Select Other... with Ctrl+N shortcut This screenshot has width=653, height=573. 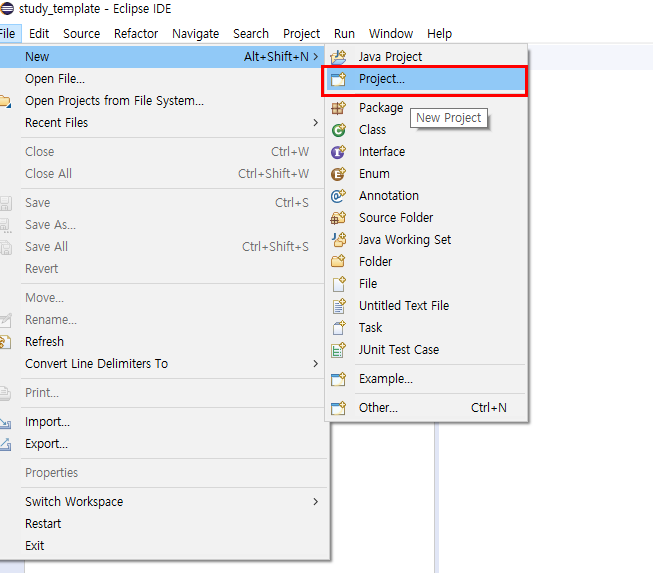pos(426,408)
